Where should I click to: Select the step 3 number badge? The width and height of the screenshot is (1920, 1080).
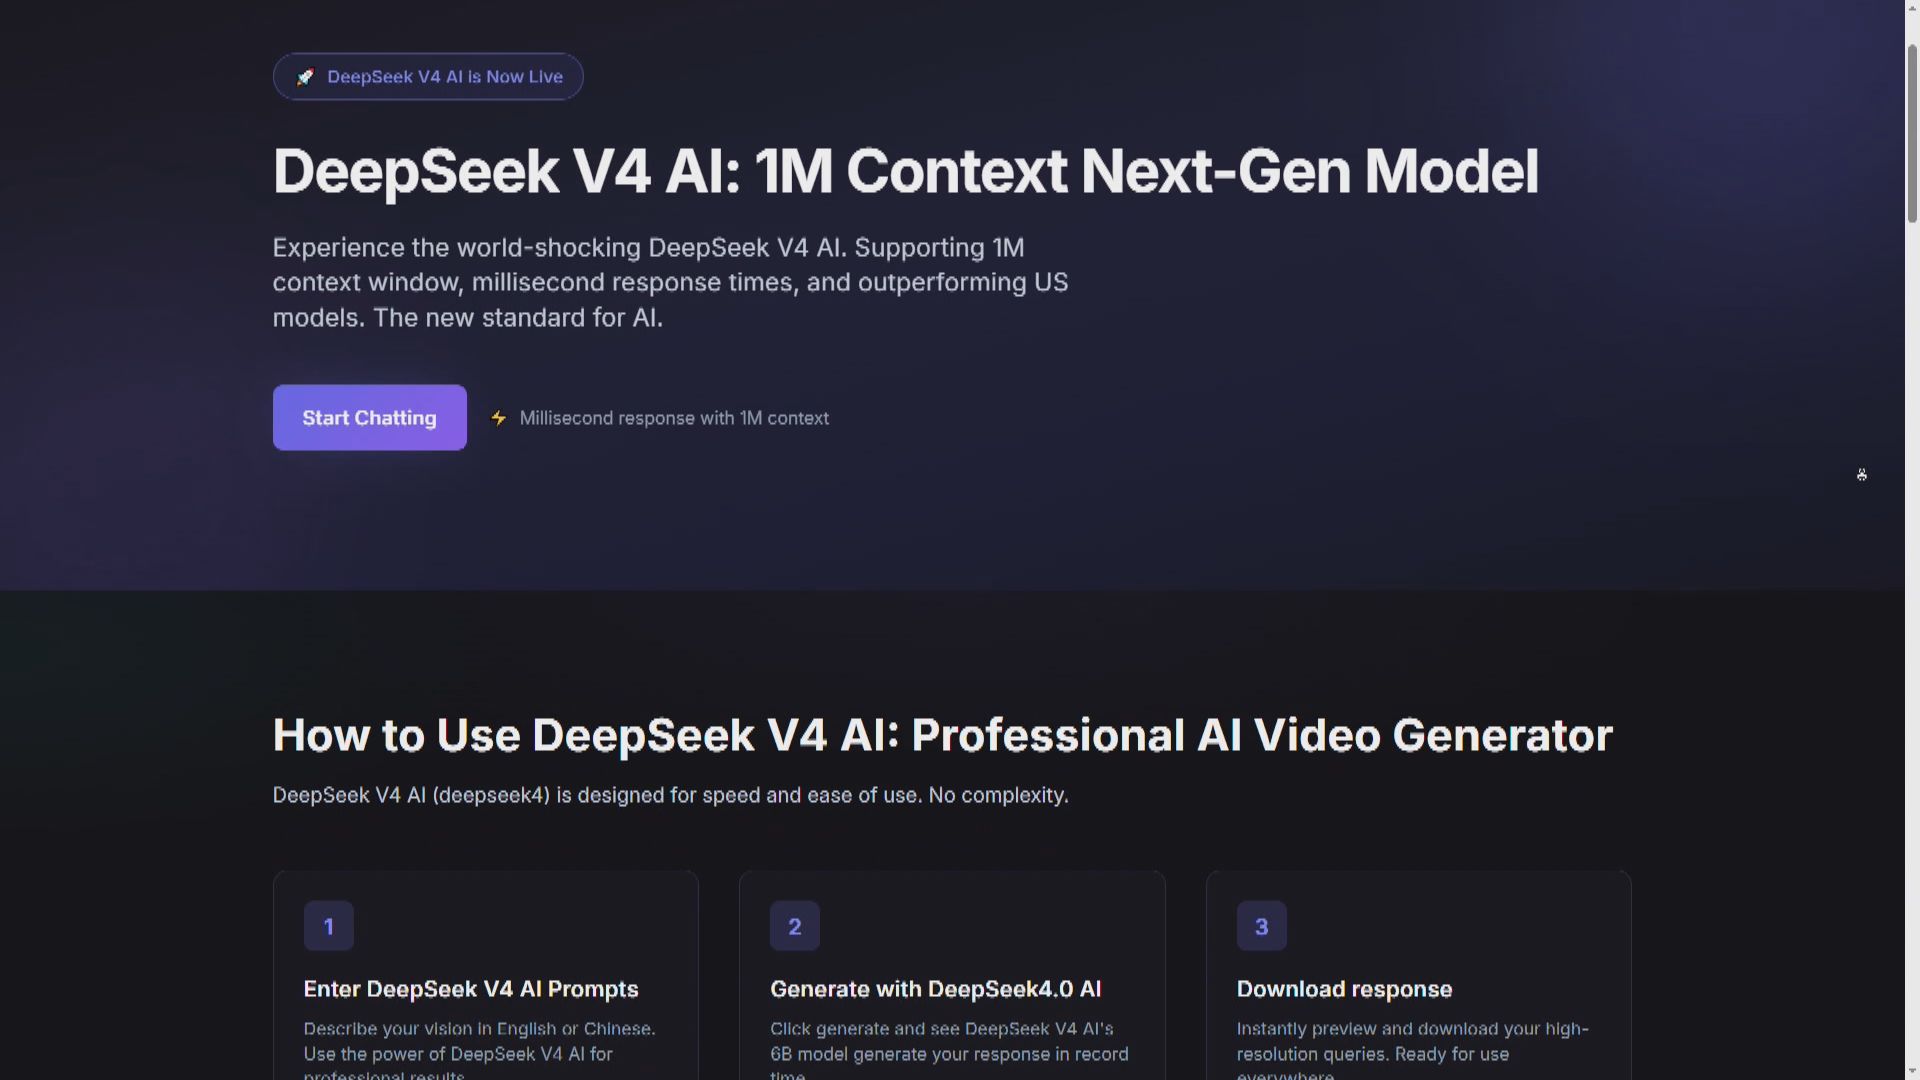(1261, 925)
